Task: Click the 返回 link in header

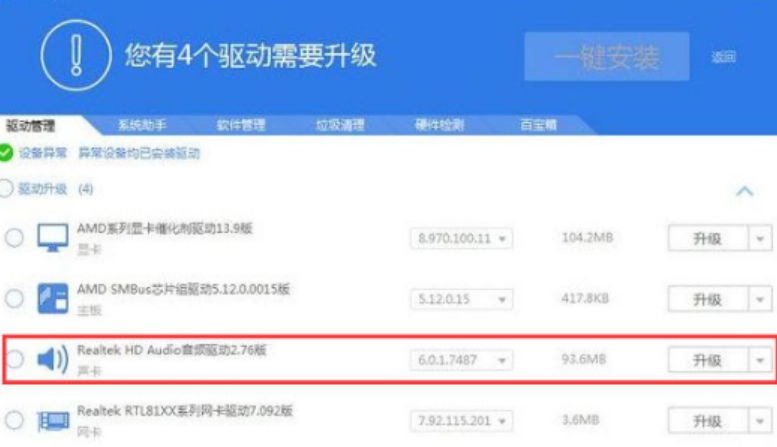Action: point(723,57)
